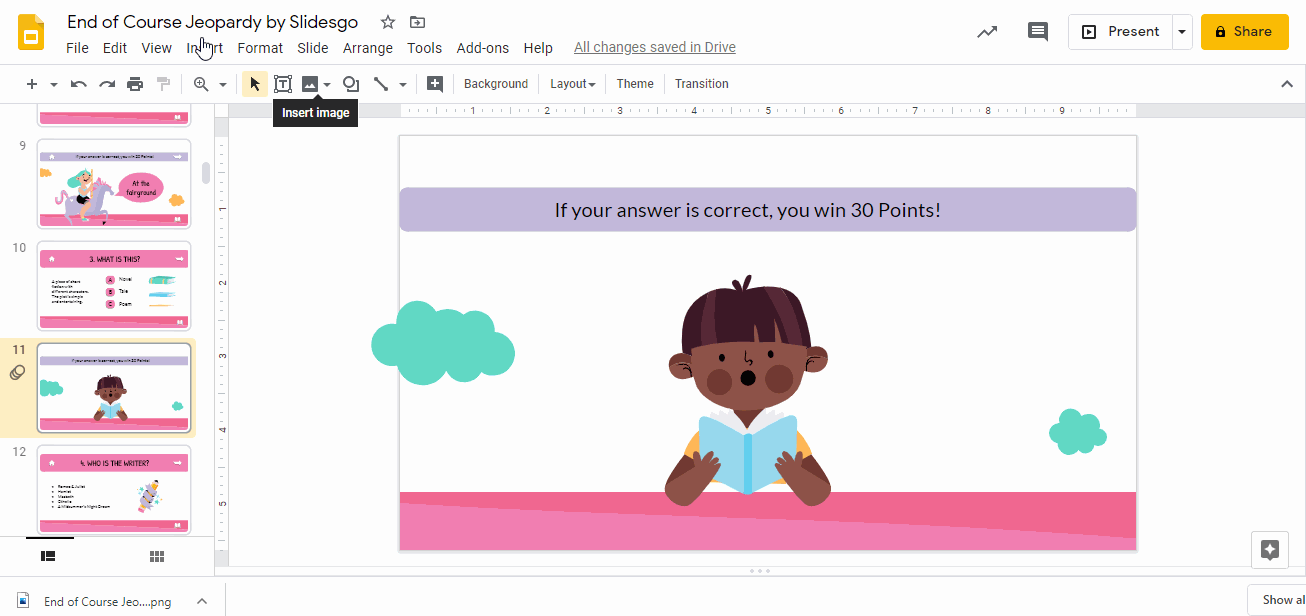Click the Transition button
1306x616 pixels.
(x=702, y=84)
